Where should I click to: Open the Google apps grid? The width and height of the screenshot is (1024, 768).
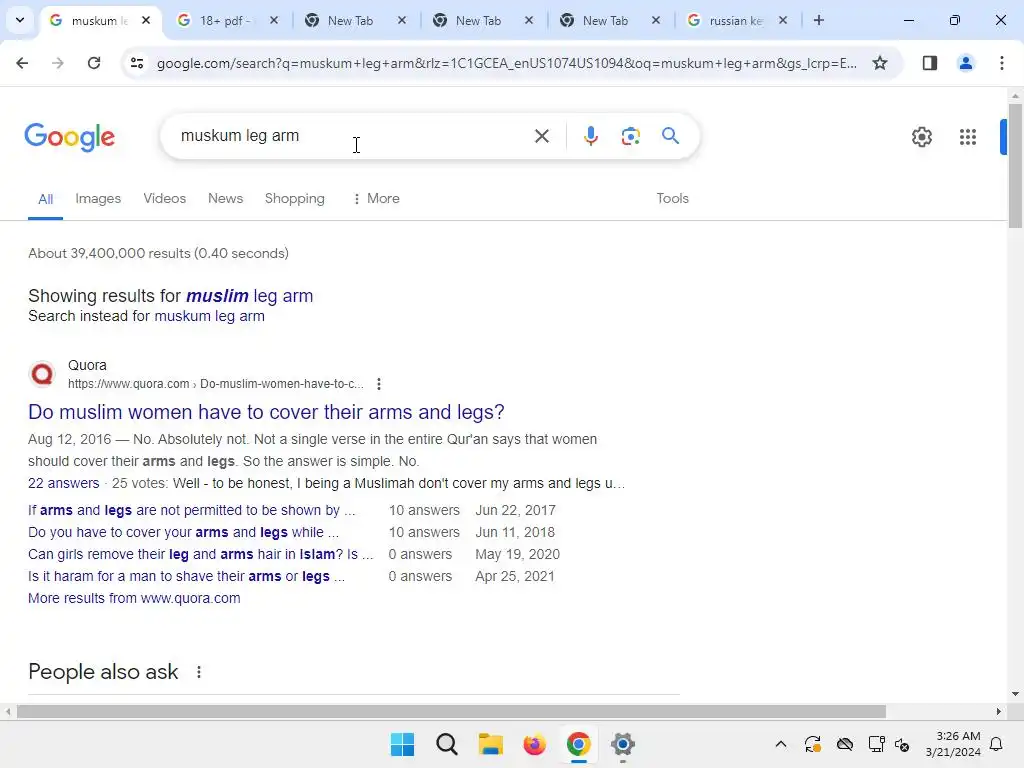(x=967, y=136)
